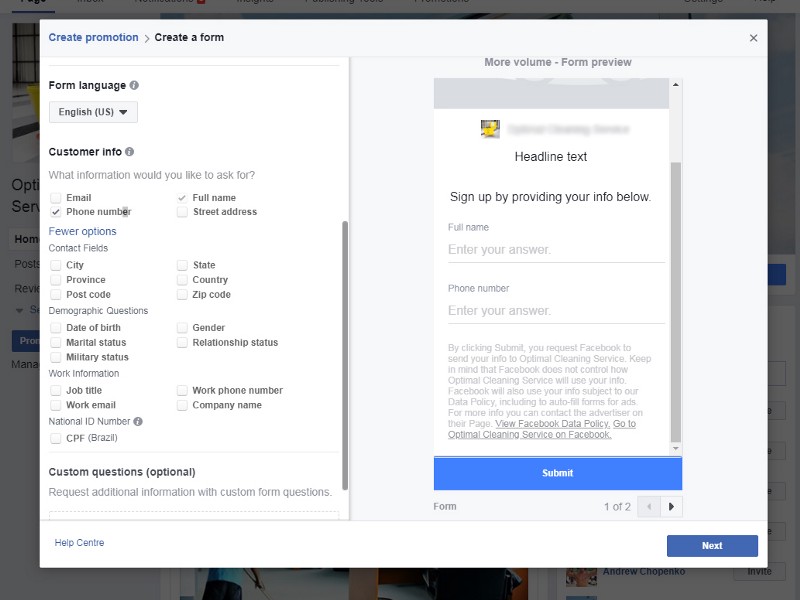
Task: Check the Company name checkbox
Action: 182,405
